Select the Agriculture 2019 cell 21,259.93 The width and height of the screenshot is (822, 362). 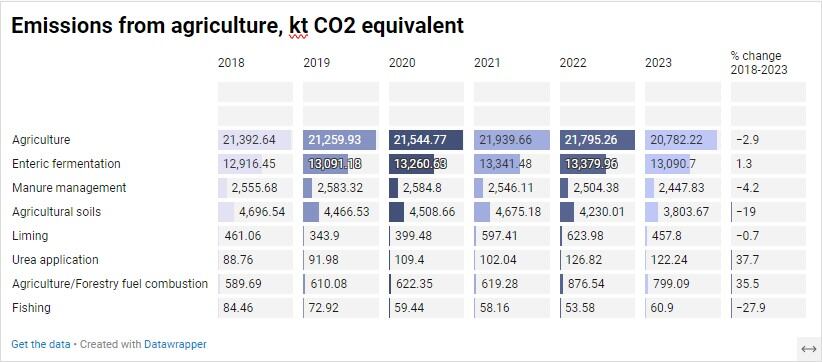point(340,140)
